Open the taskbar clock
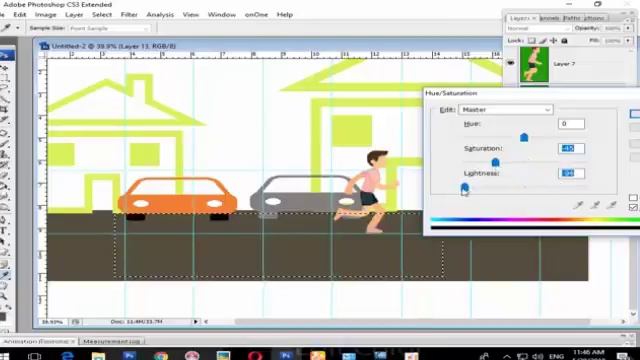 coord(589,355)
